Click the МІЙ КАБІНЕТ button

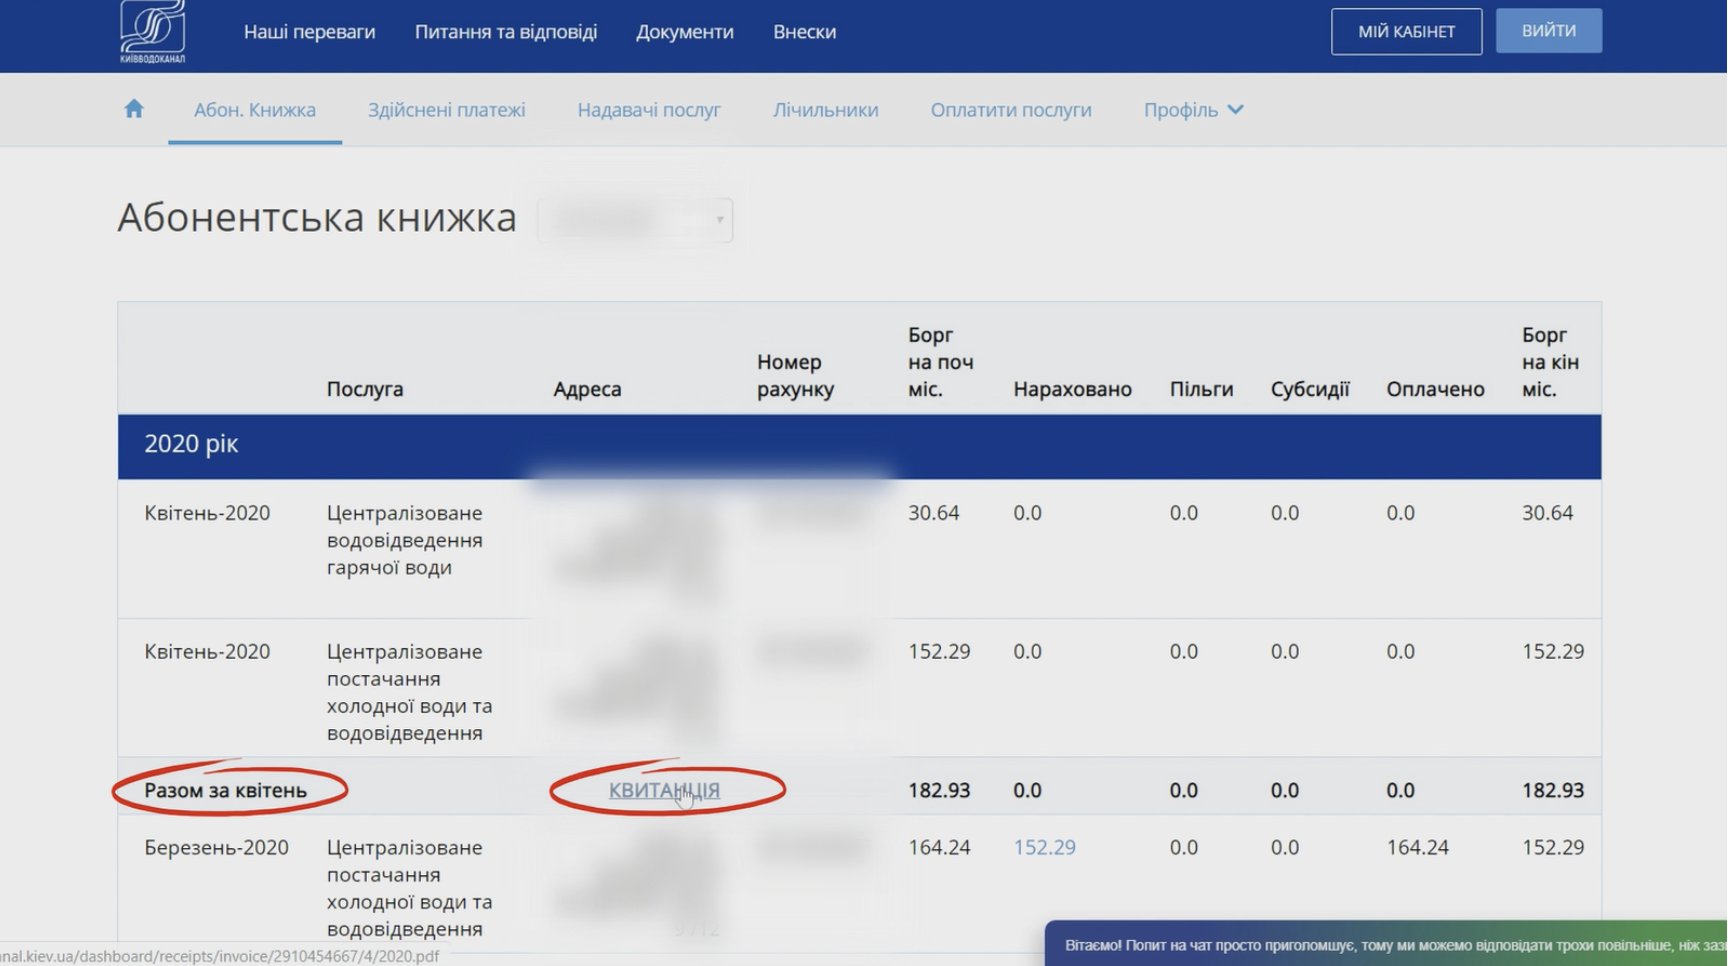click(1406, 32)
